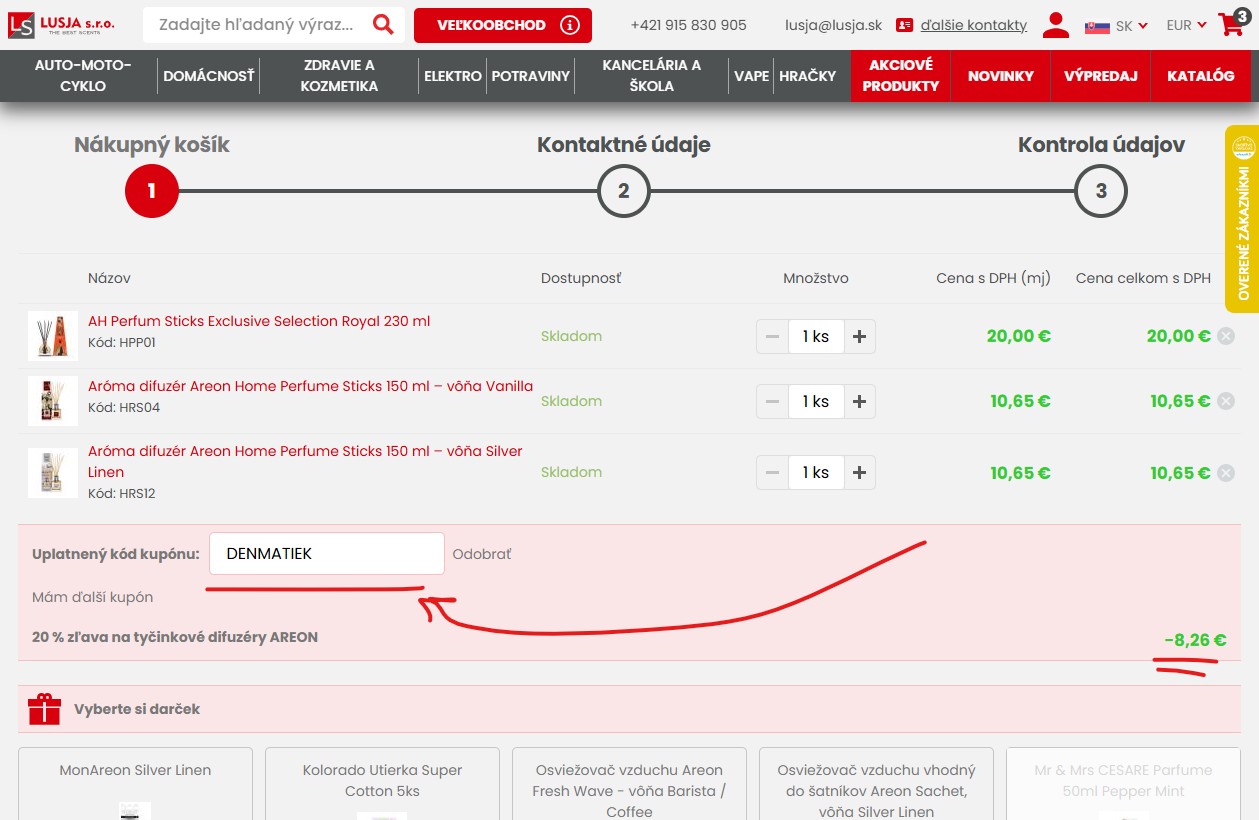Image resolution: width=1259 pixels, height=820 pixels.
Task: Open the Zdravie a kozmetika category
Action: point(339,76)
